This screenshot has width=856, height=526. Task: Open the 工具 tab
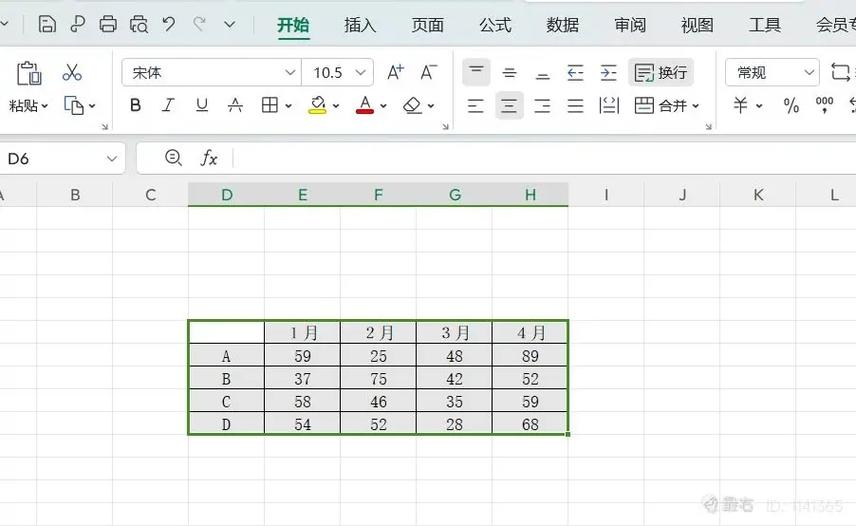[765, 25]
